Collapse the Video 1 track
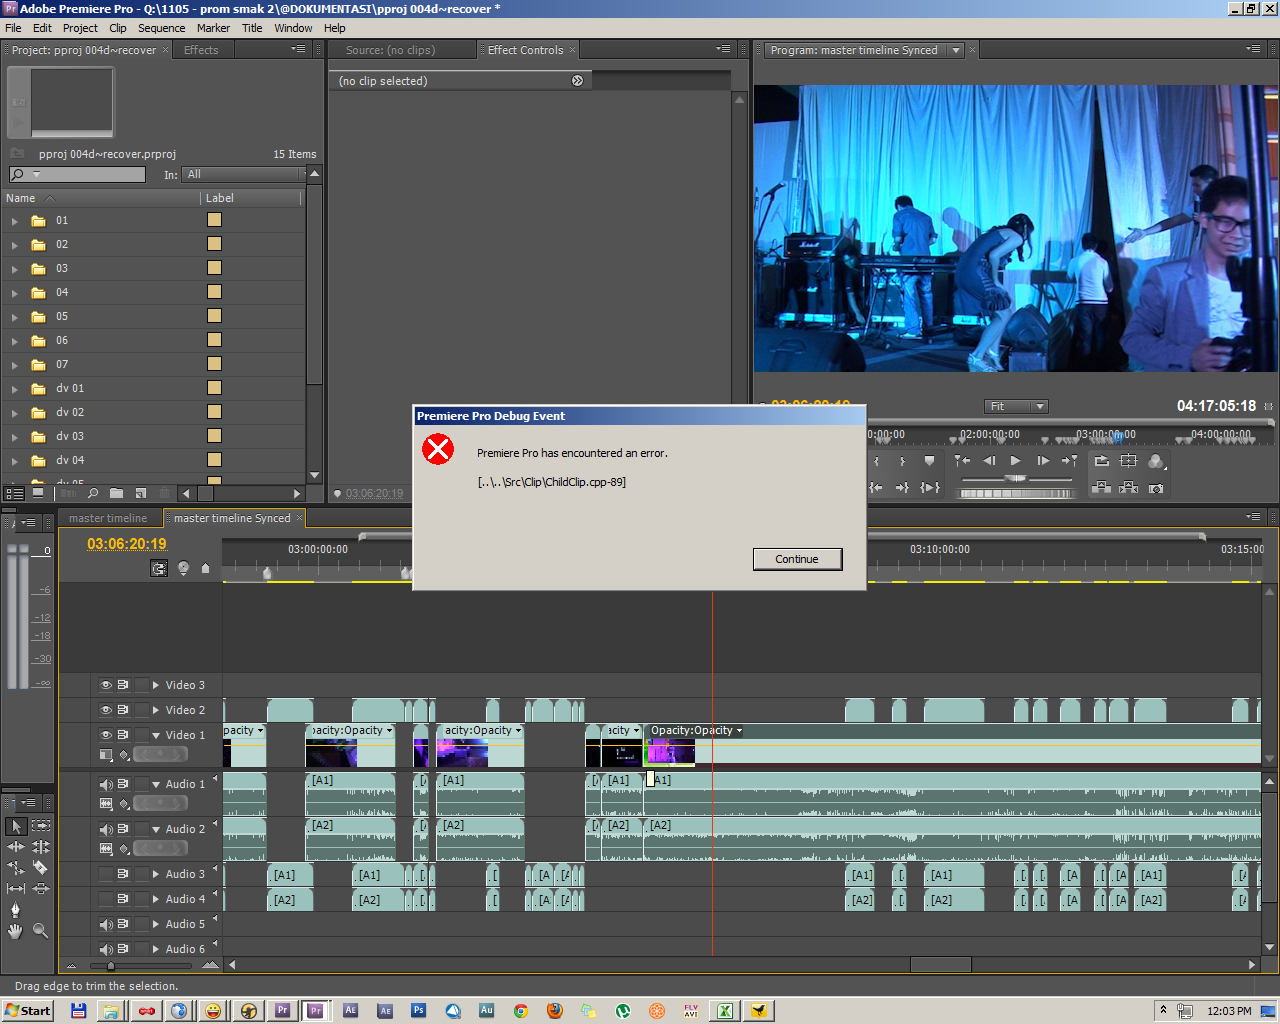Image resolution: width=1280 pixels, height=1024 pixels. (x=156, y=735)
